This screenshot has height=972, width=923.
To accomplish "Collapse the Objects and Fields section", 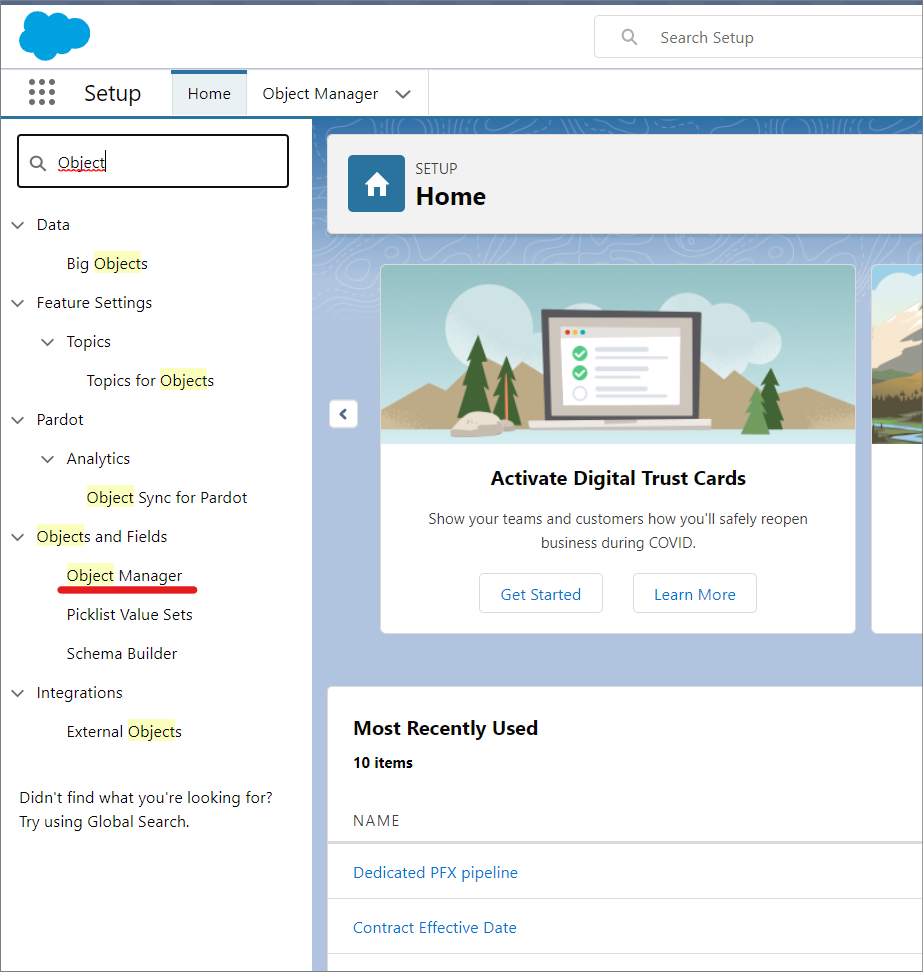I will tap(18, 537).
